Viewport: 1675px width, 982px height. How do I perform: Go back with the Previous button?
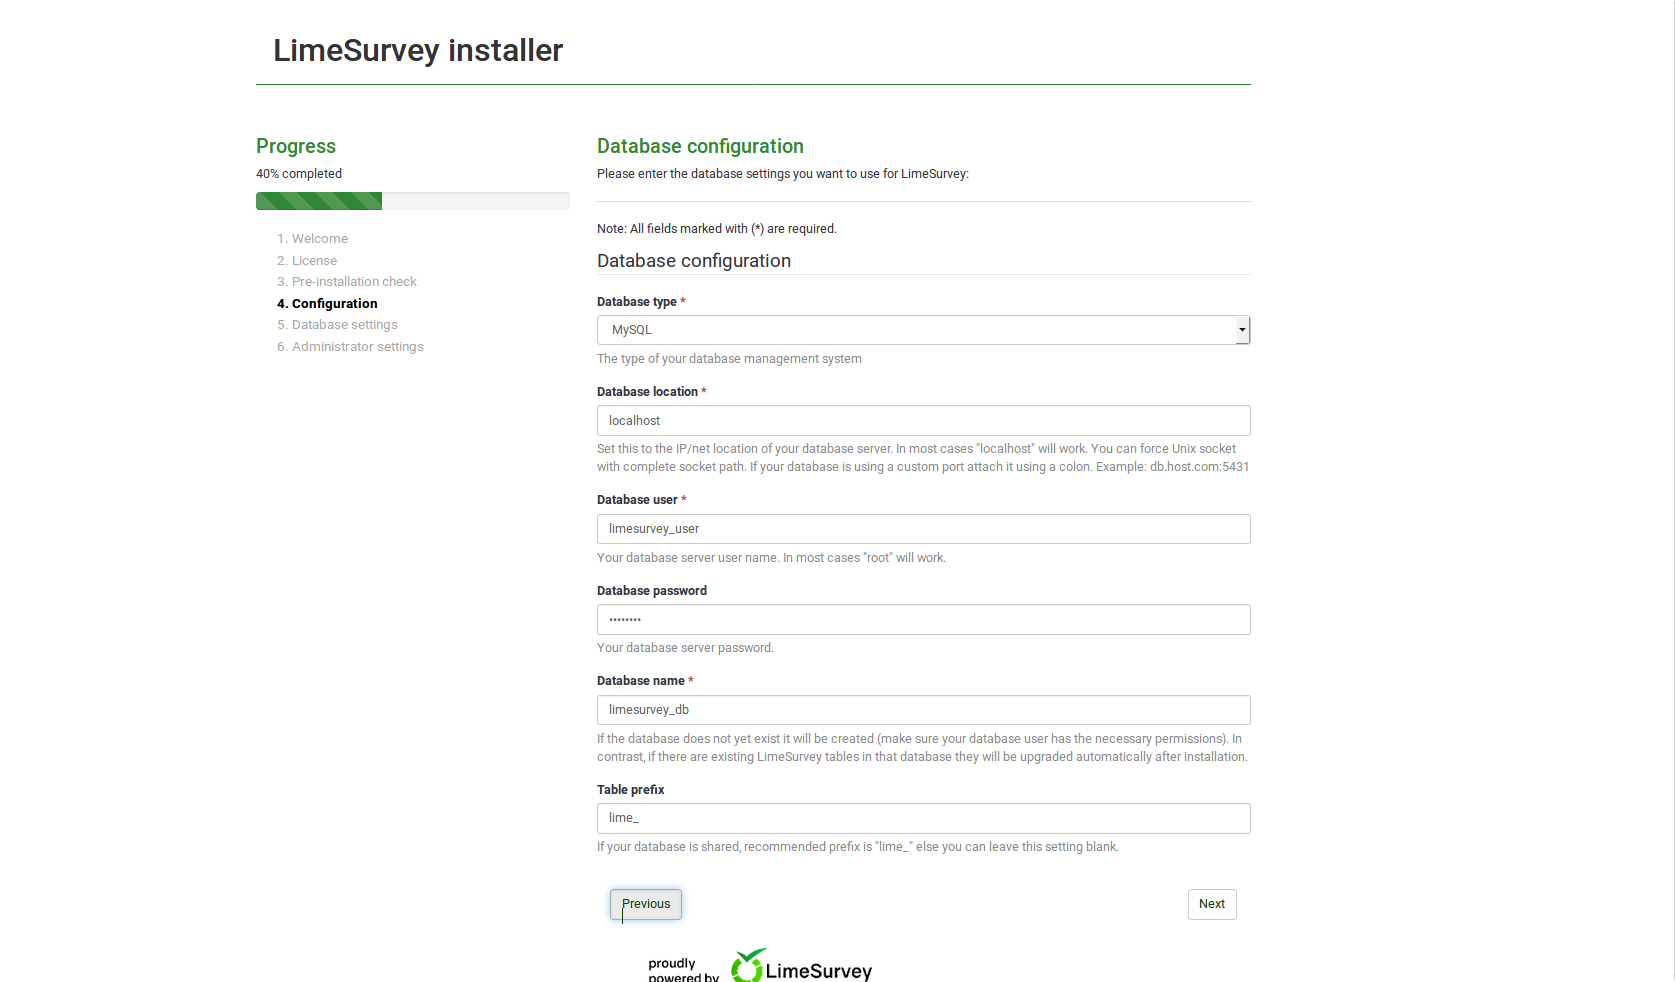pyautogui.click(x=646, y=904)
